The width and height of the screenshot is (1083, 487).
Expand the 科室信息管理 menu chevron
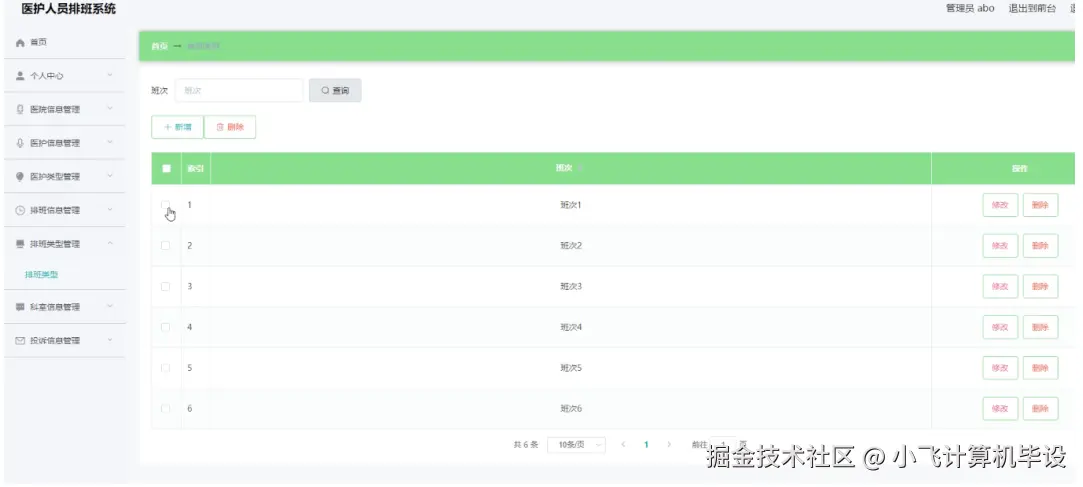coord(110,307)
